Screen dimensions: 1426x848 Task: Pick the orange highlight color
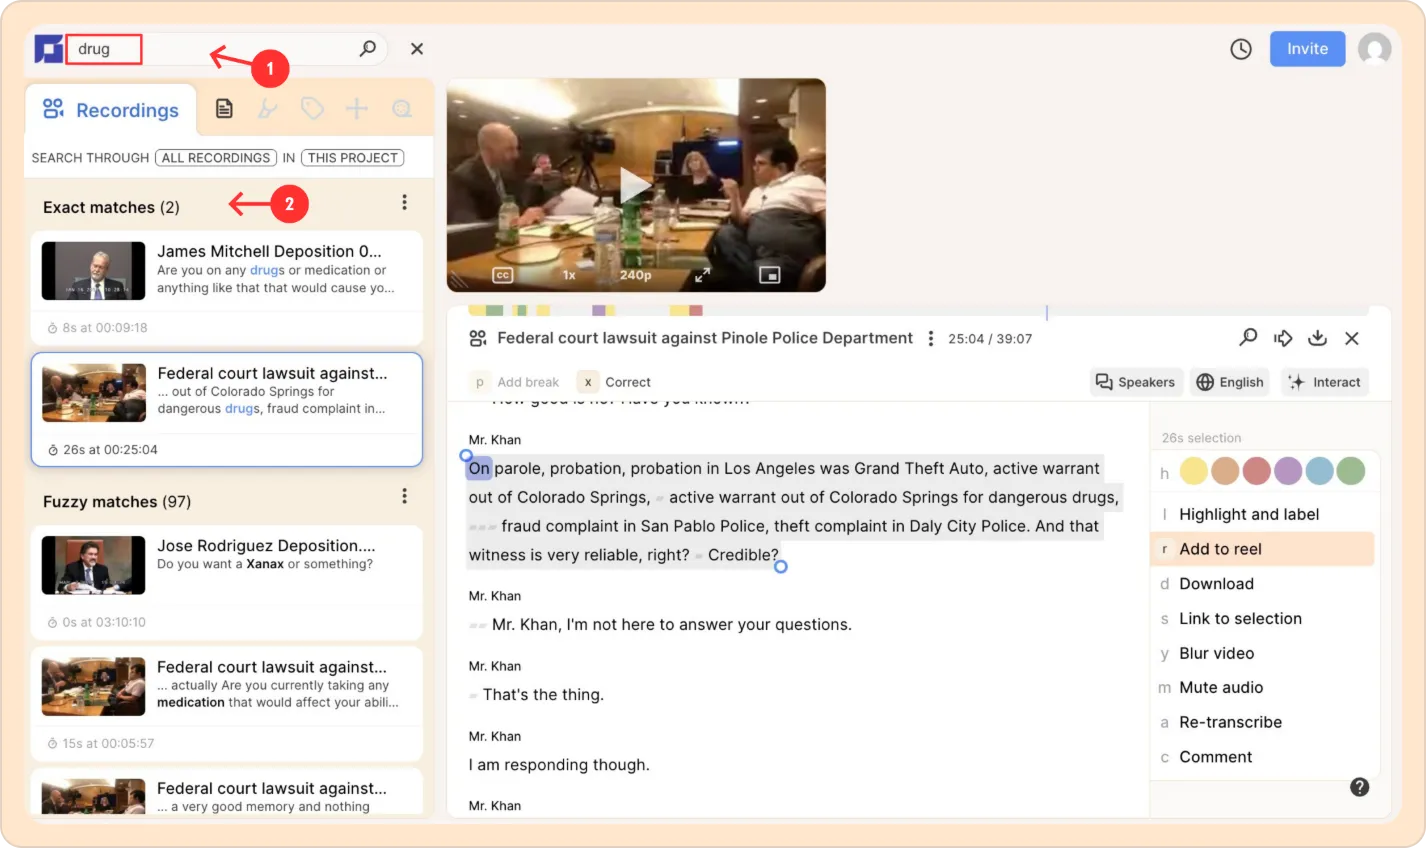point(1225,471)
